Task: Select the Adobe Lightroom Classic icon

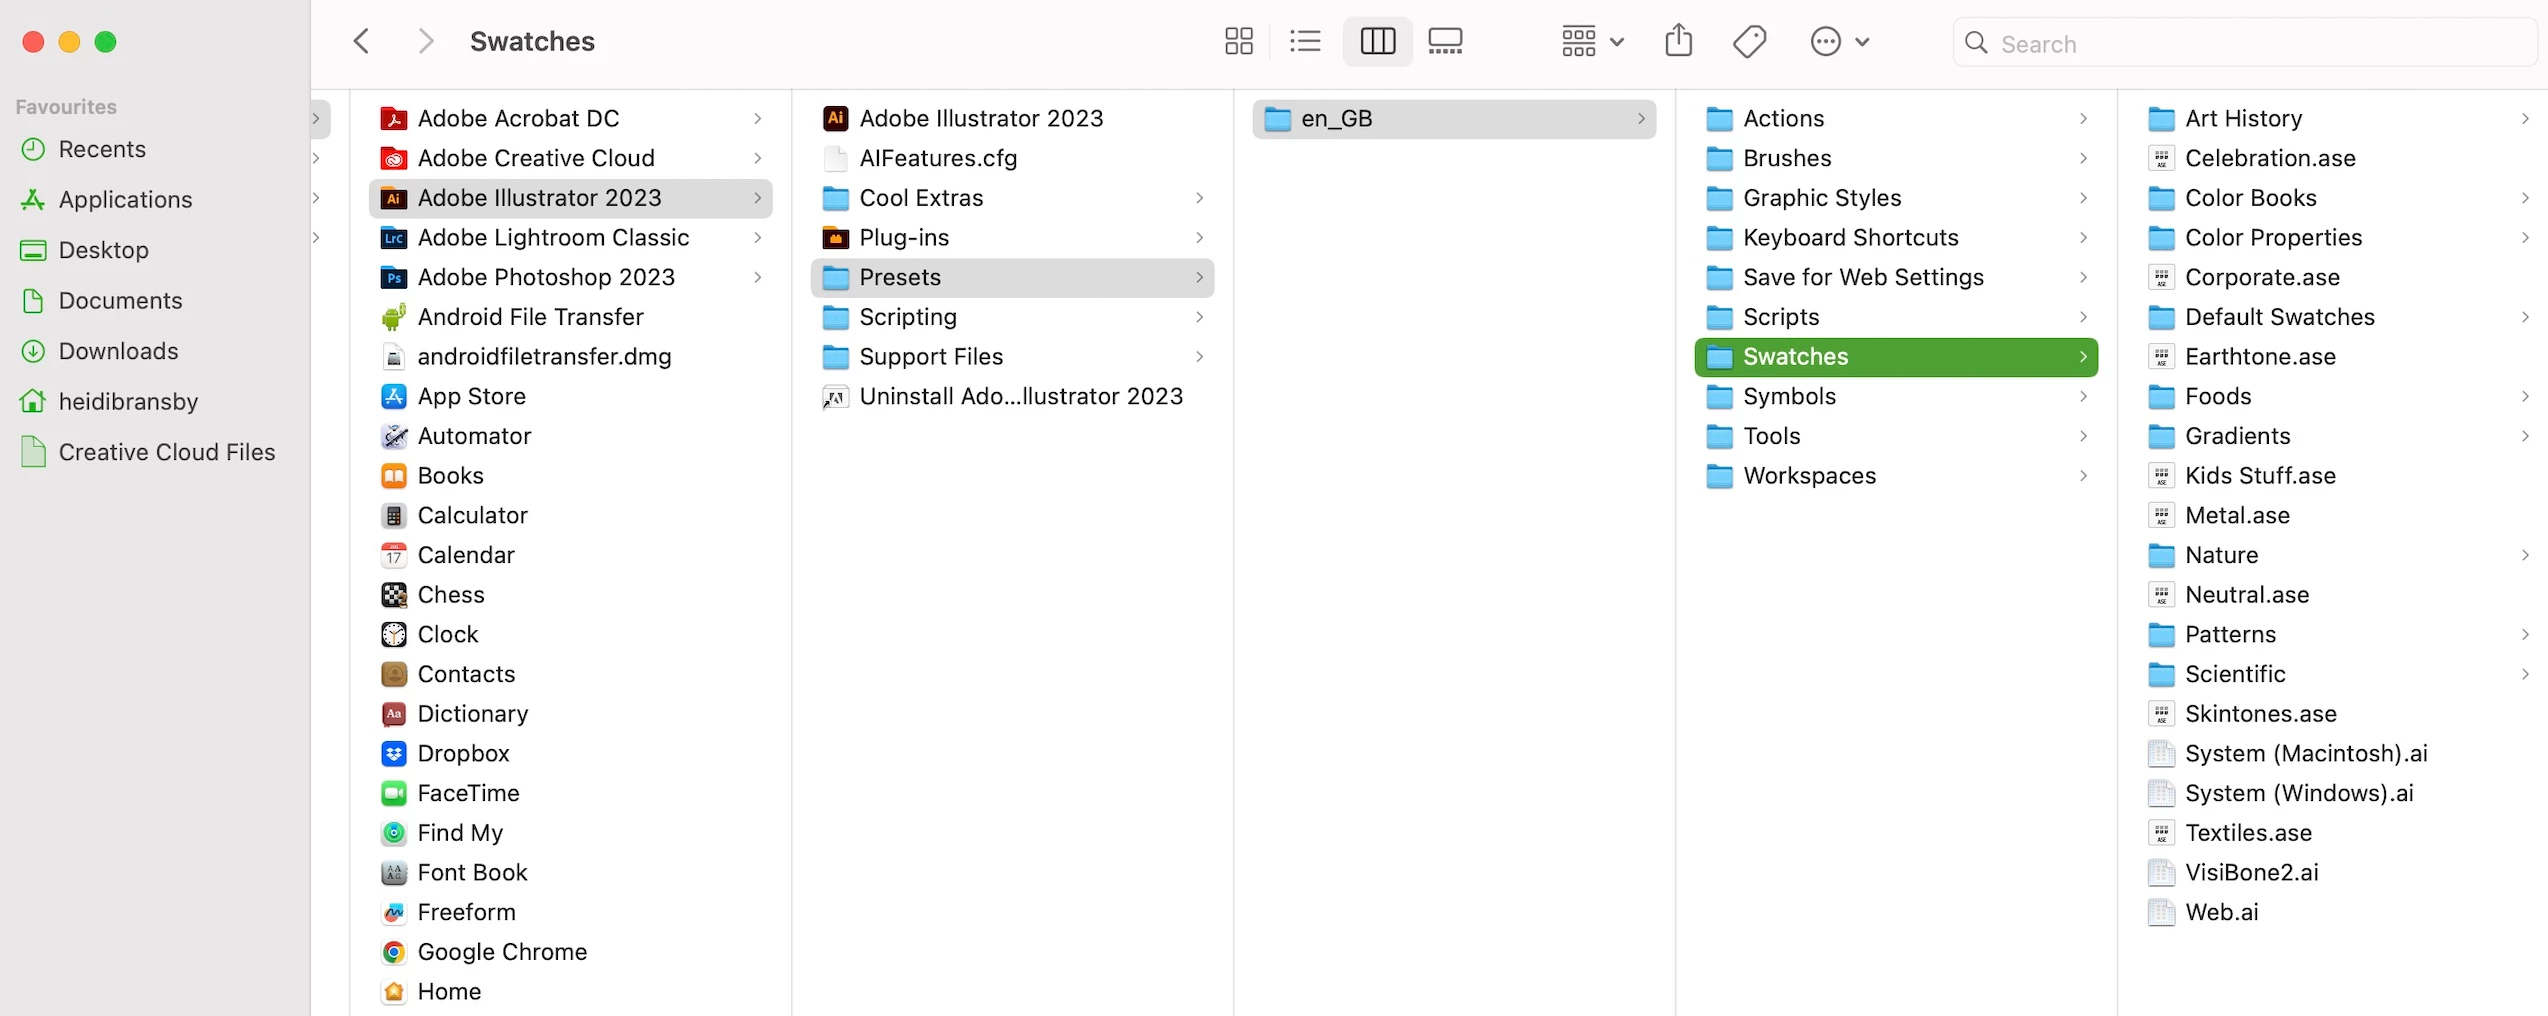Action: (394, 238)
